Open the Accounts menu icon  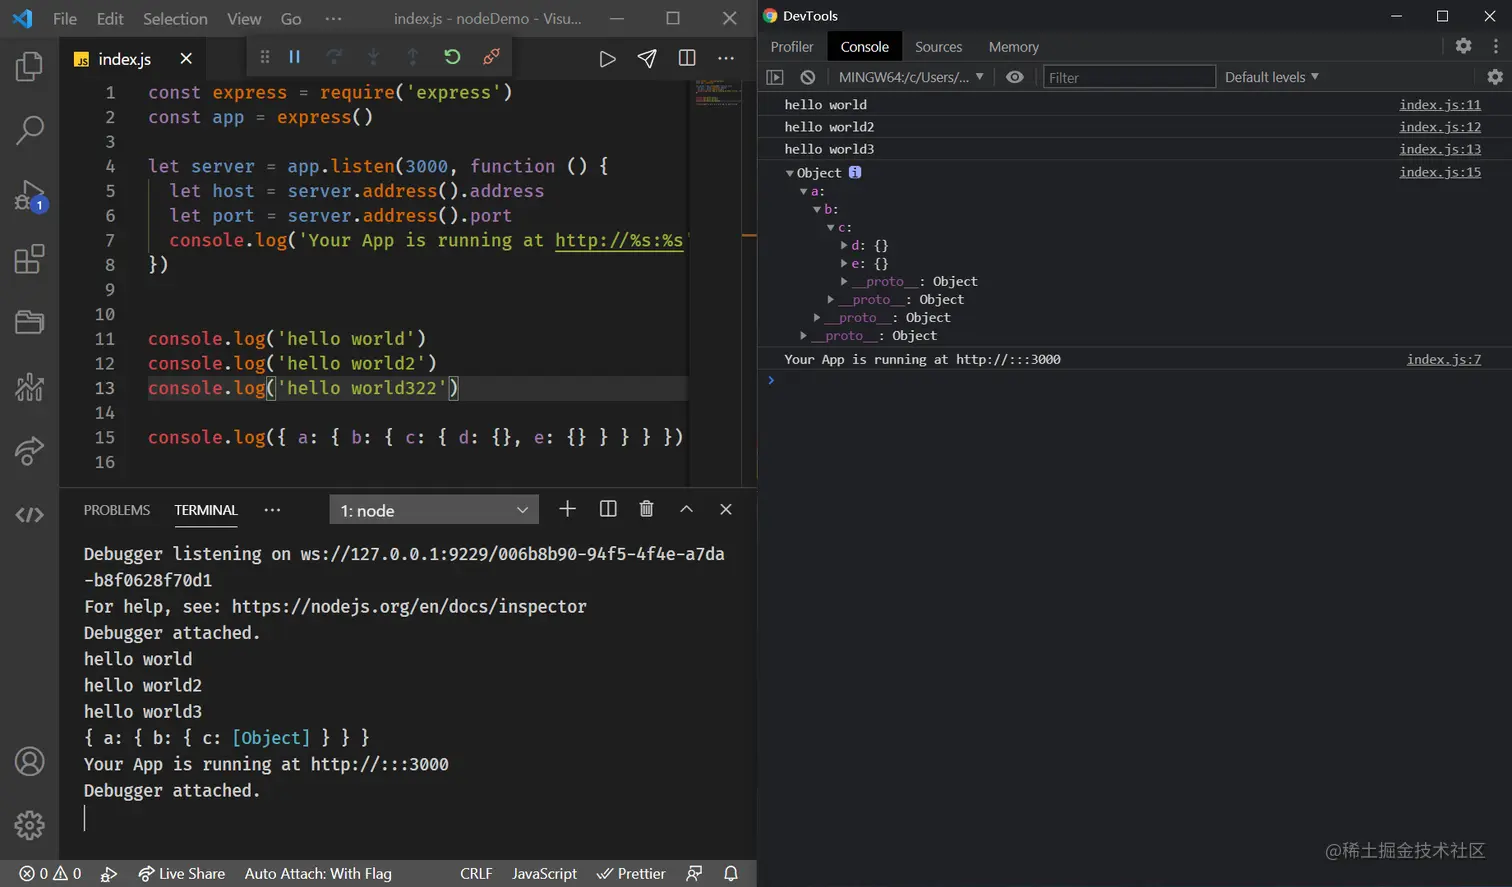[30, 761]
